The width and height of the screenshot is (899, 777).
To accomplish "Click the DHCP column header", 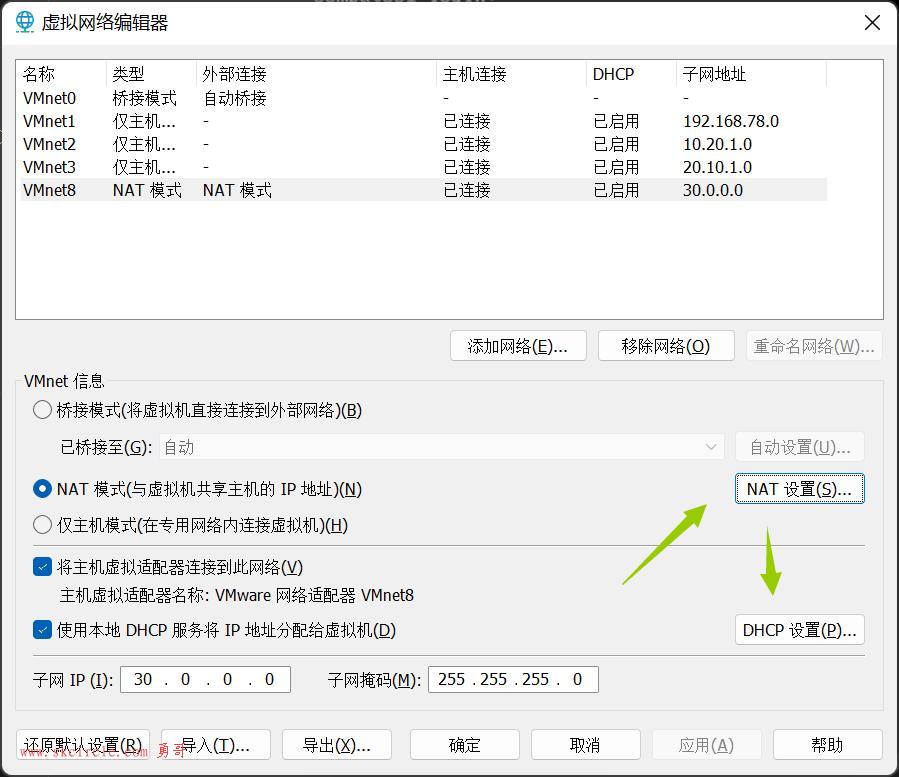I will tap(631, 74).
